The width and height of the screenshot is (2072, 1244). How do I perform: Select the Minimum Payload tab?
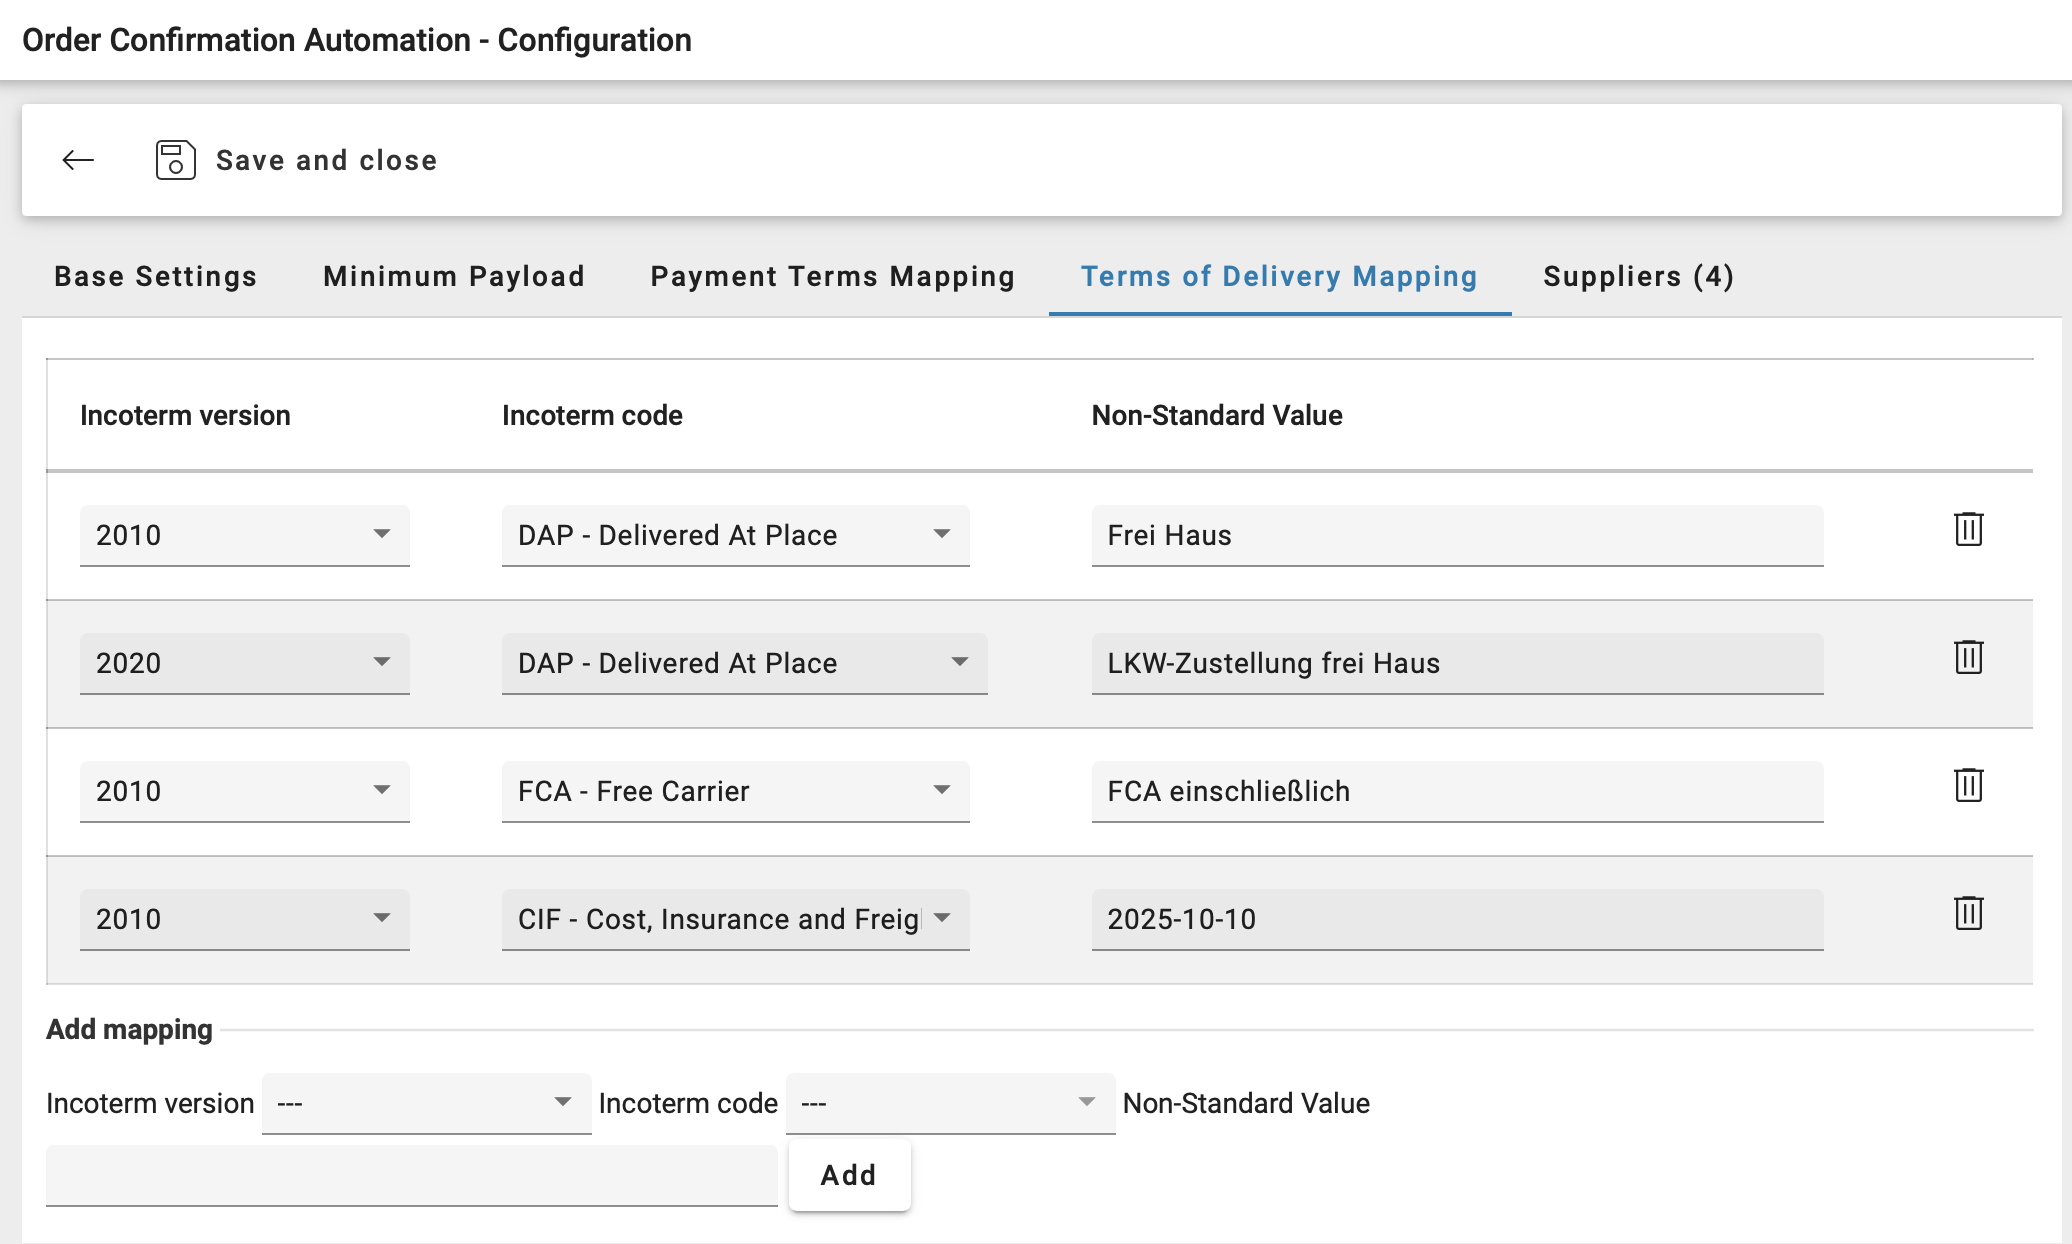point(452,277)
